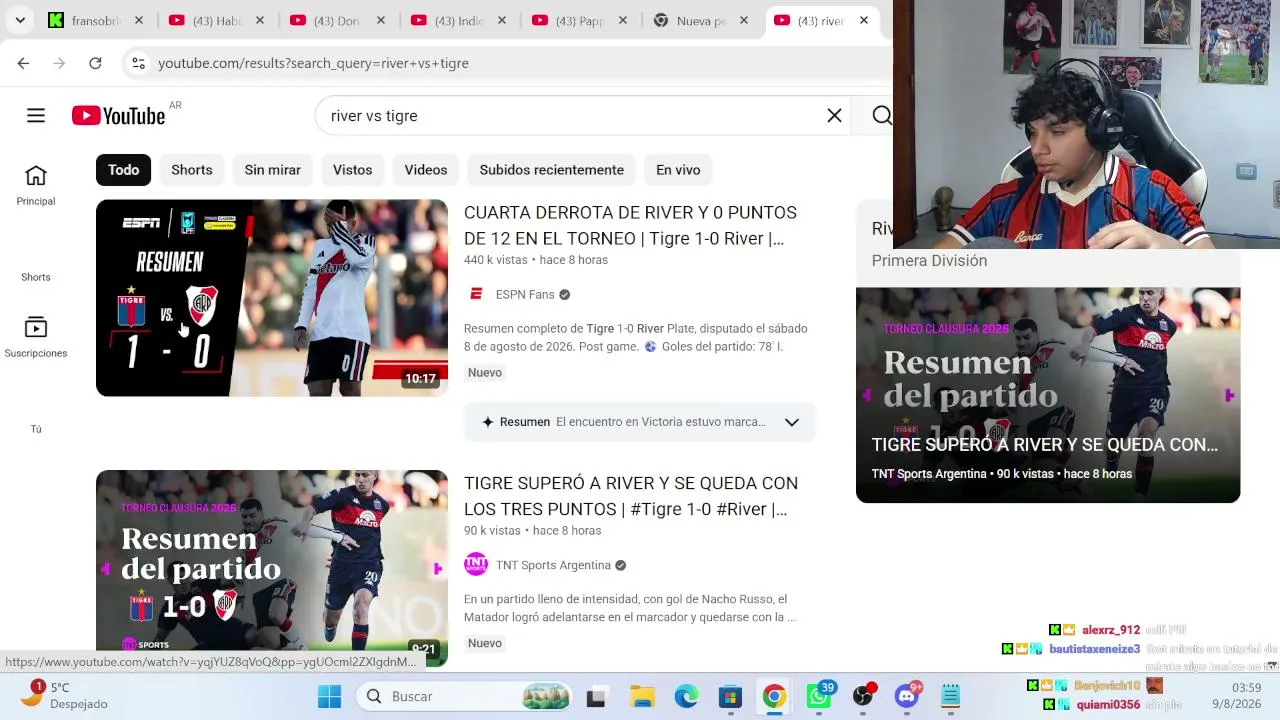
Task: Open Microsoft Edge from the taskbar
Action: coord(686,696)
